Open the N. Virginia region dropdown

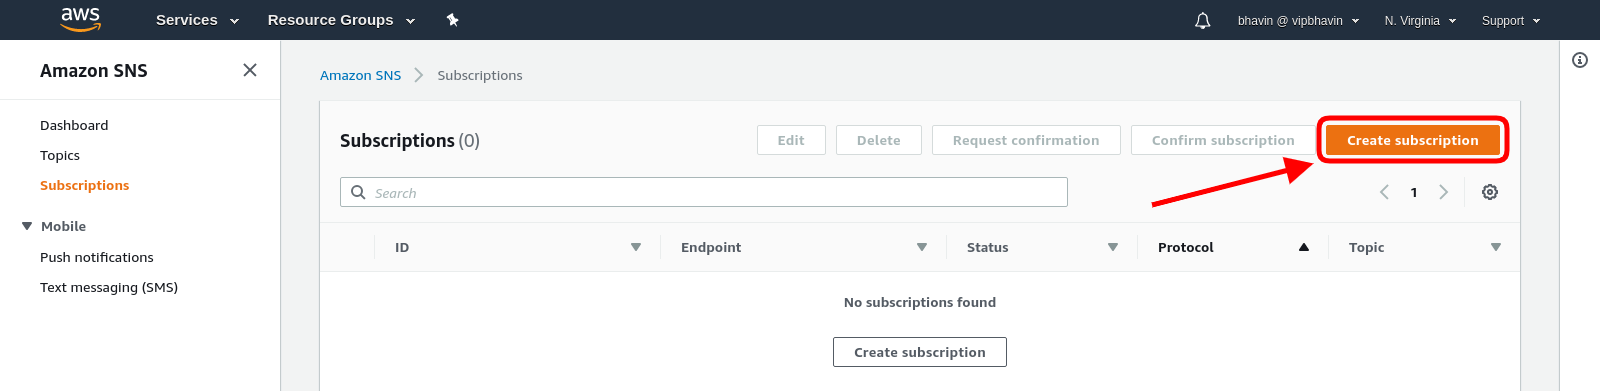(x=1420, y=20)
